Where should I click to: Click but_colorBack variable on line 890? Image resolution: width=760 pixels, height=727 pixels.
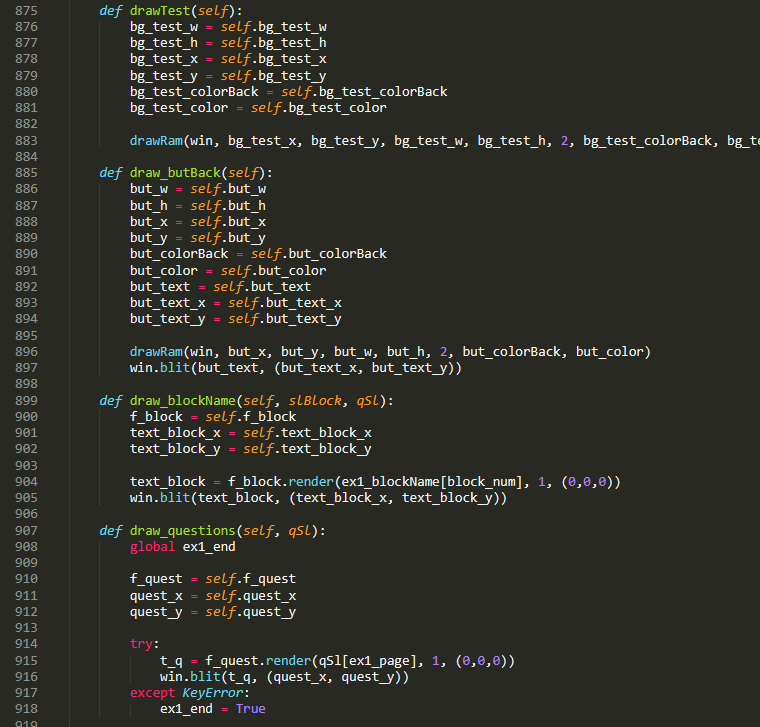point(179,253)
